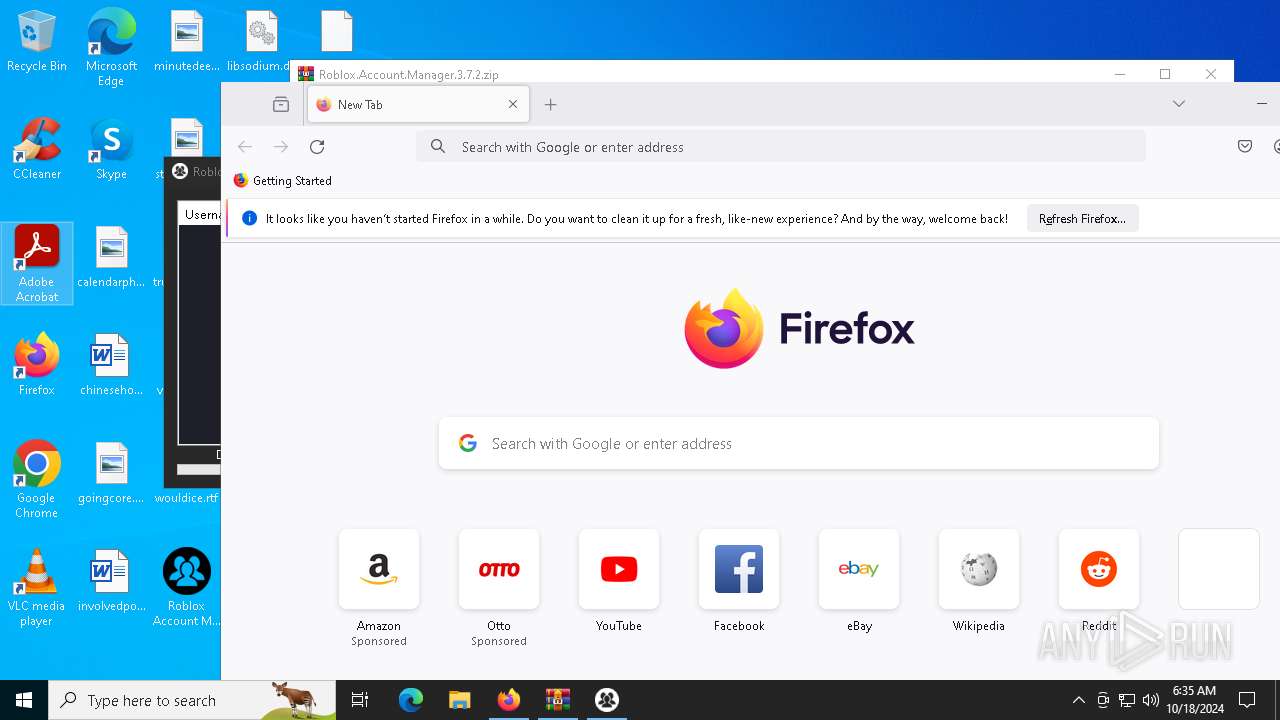Open clock showing 6:35 AM
The image size is (1280, 720).
coord(1195,700)
